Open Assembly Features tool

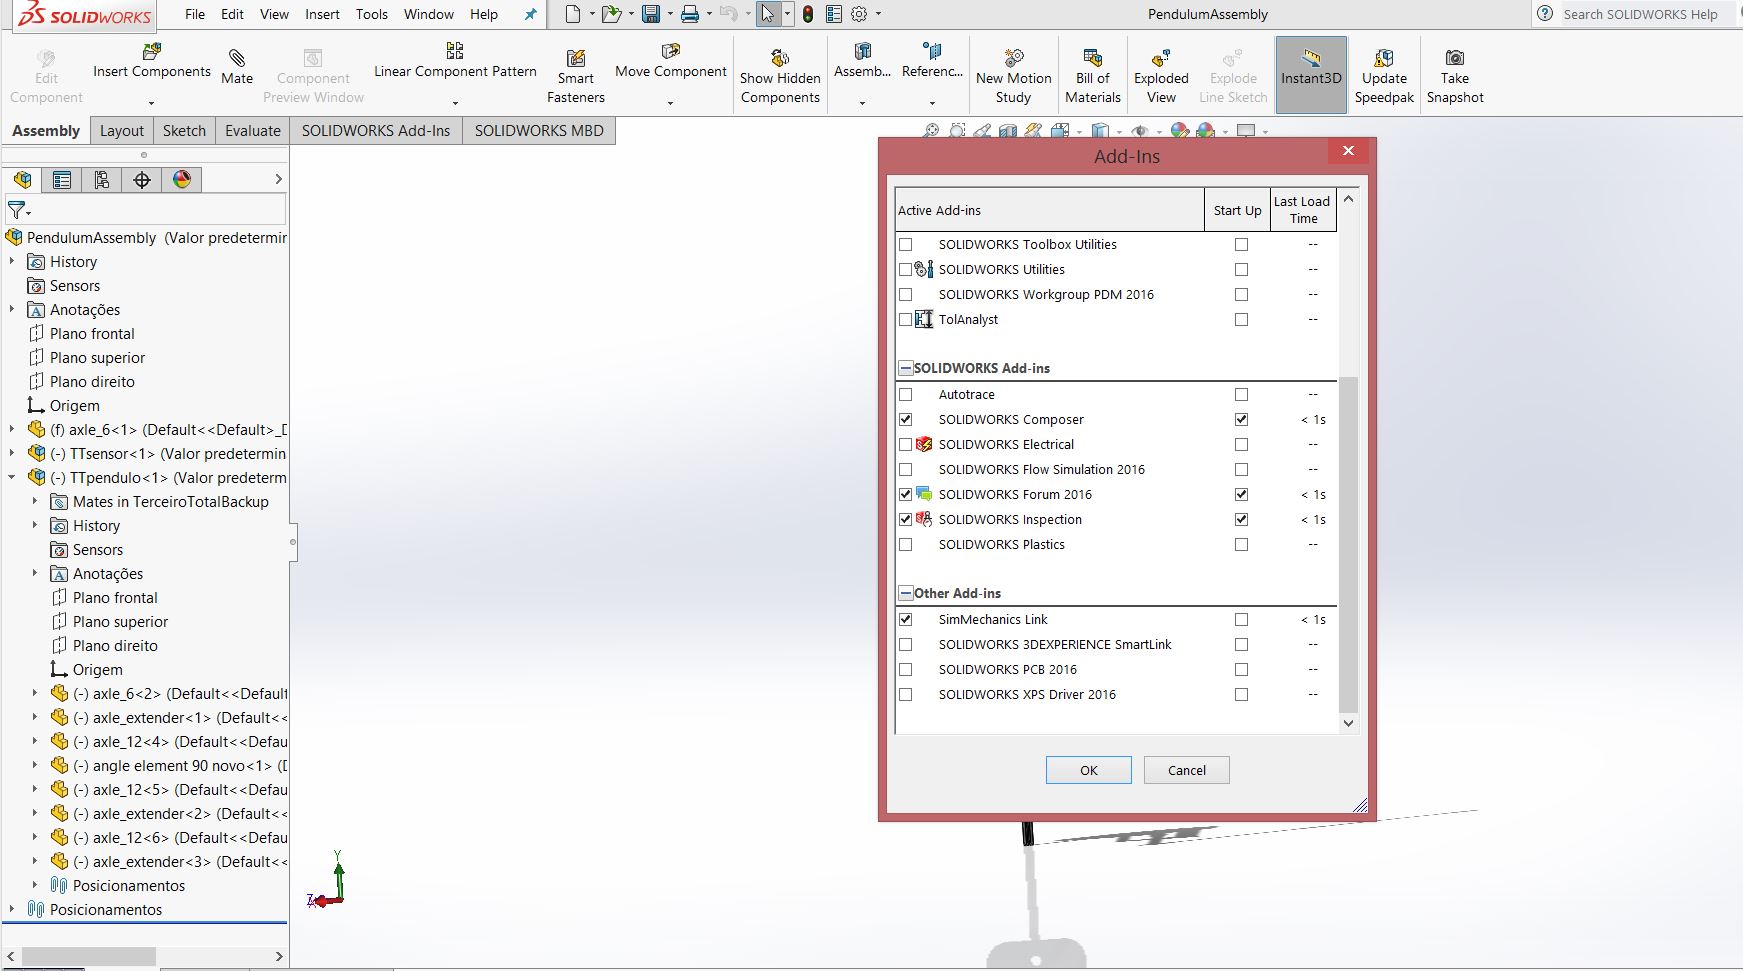pos(862,62)
